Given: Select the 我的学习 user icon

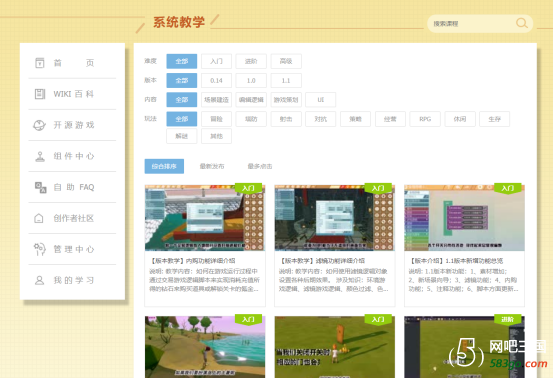Looking at the screenshot, I should point(40,280).
